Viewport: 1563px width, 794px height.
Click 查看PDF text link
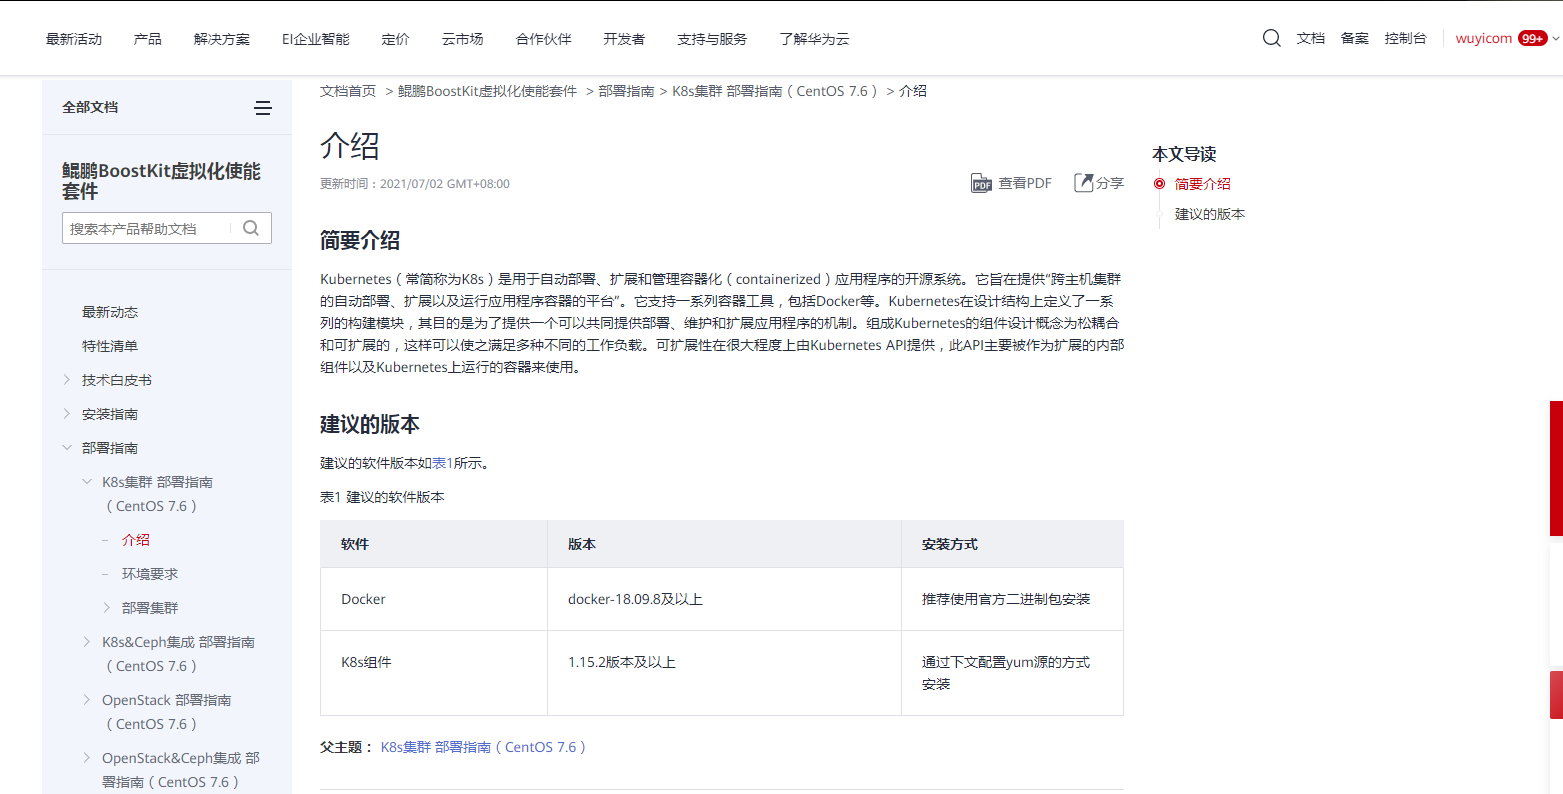pos(1025,183)
